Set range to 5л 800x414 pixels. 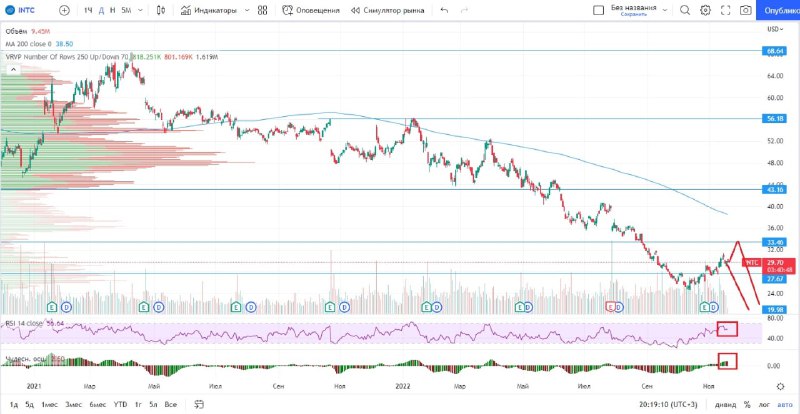click(154, 404)
